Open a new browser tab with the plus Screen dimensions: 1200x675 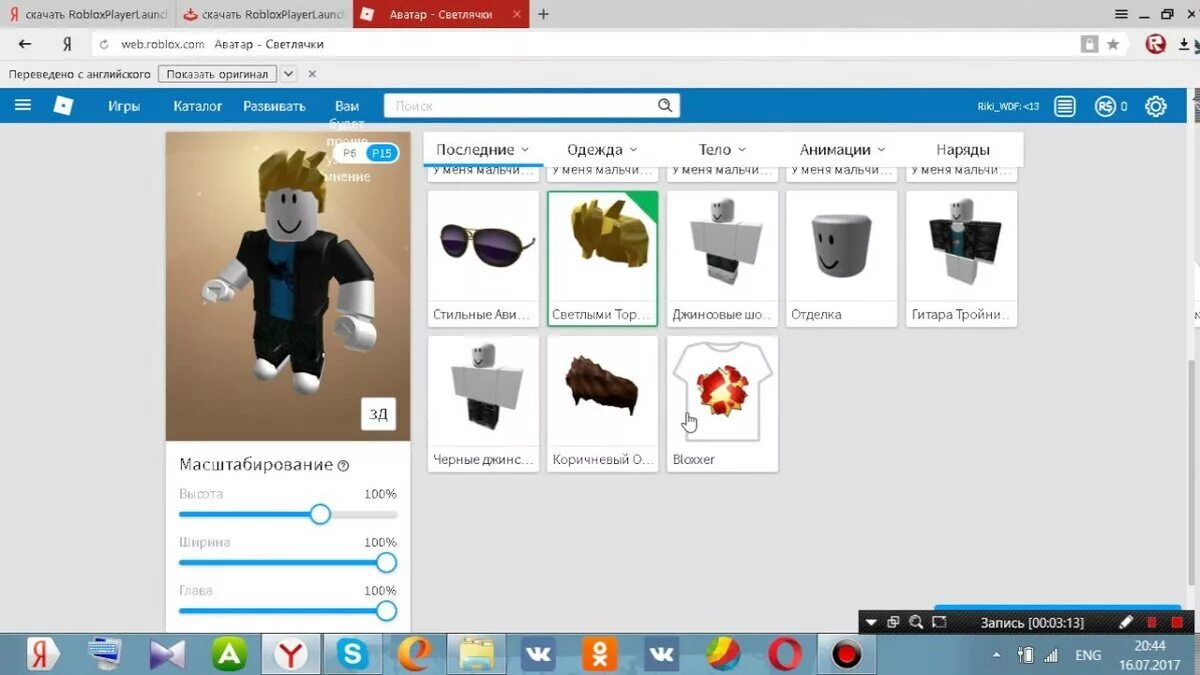[x=543, y=14]
